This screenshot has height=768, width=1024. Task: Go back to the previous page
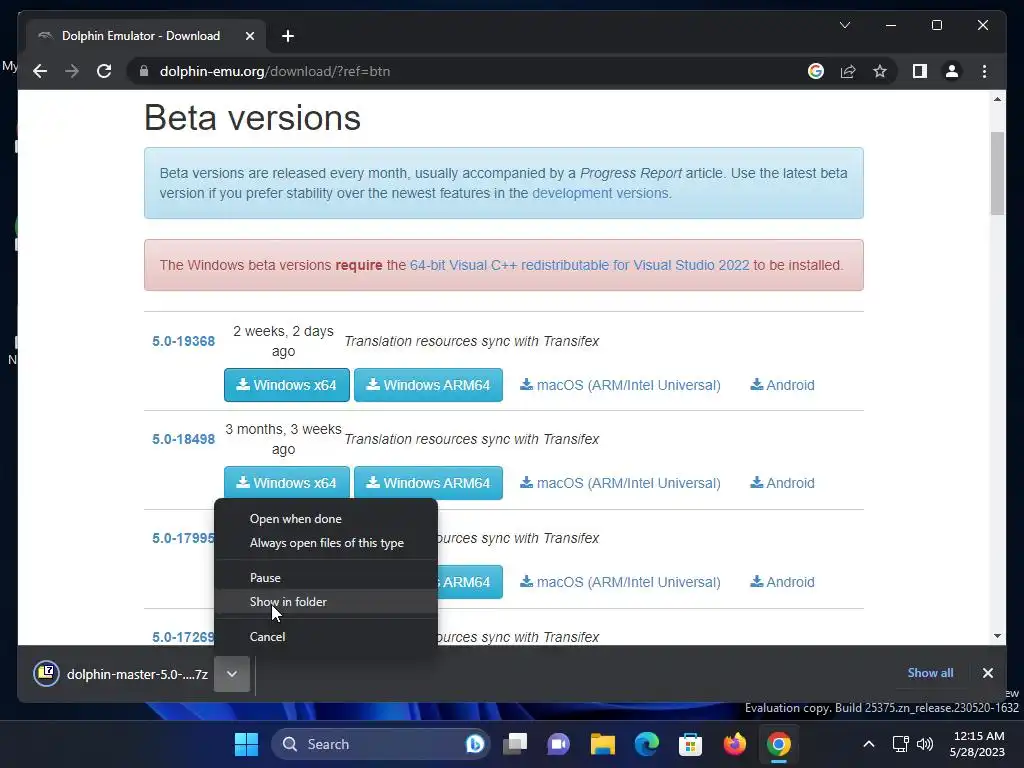coord(40,71)
